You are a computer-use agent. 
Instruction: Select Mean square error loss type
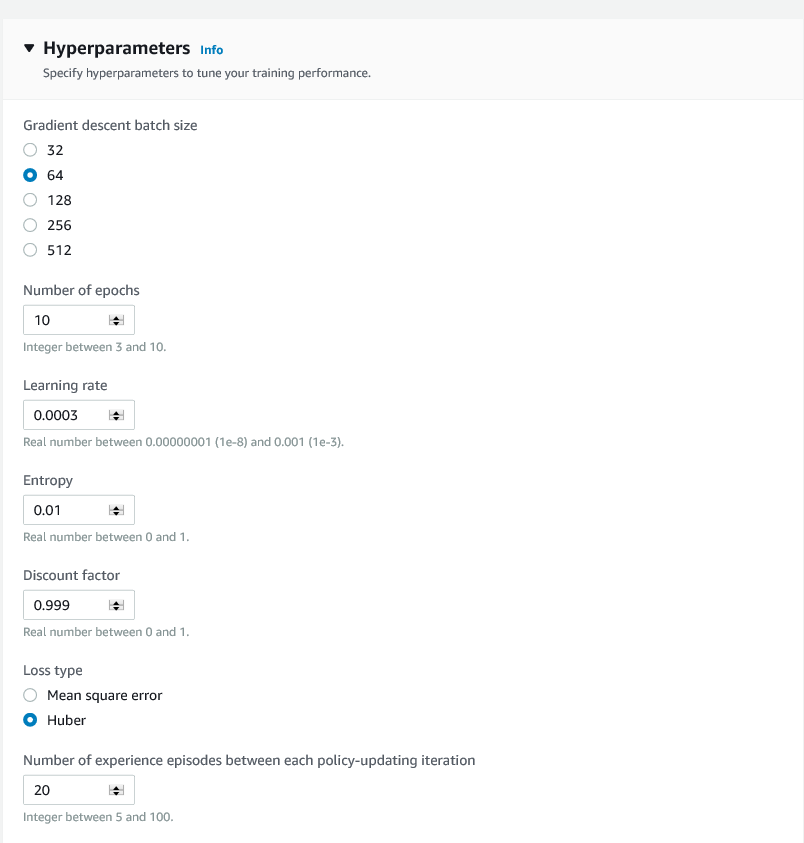[30, 694]
